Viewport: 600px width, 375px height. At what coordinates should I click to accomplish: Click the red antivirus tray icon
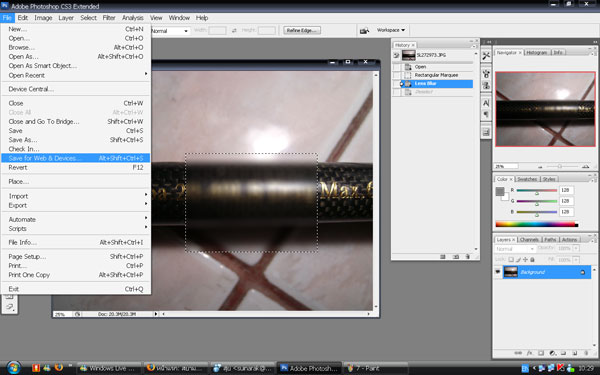point(561,368)
